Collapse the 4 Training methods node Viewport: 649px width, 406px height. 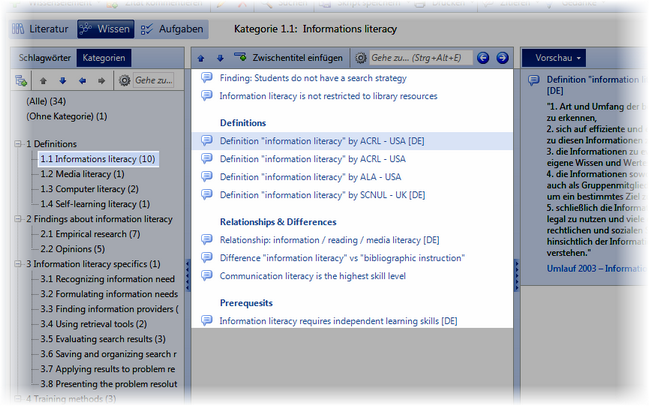18,399
